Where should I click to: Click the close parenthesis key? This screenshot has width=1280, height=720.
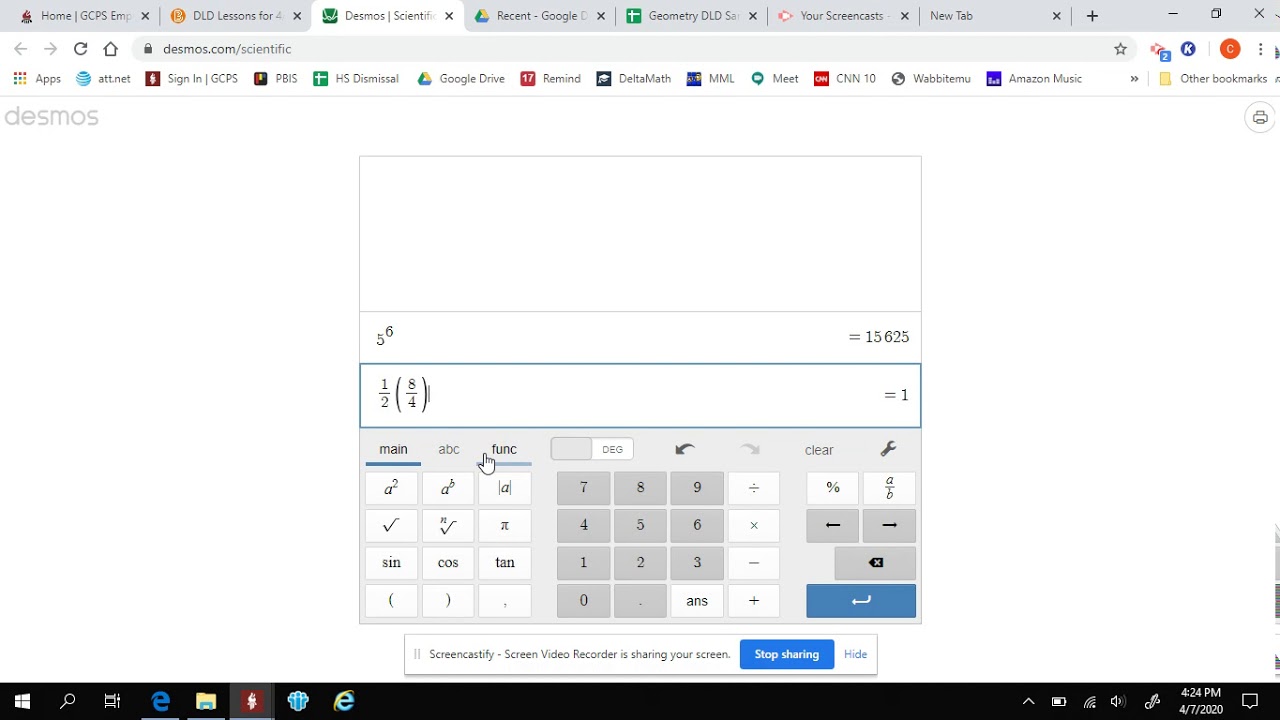point(448,601)
